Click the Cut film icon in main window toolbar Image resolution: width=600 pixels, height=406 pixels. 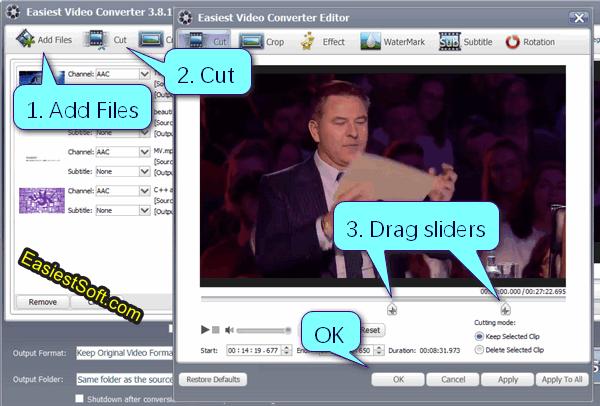[x=96, y=39]
